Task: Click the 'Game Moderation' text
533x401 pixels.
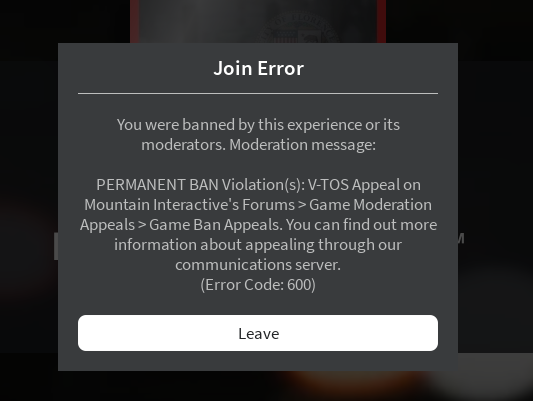Action: [x=370, y=205]
